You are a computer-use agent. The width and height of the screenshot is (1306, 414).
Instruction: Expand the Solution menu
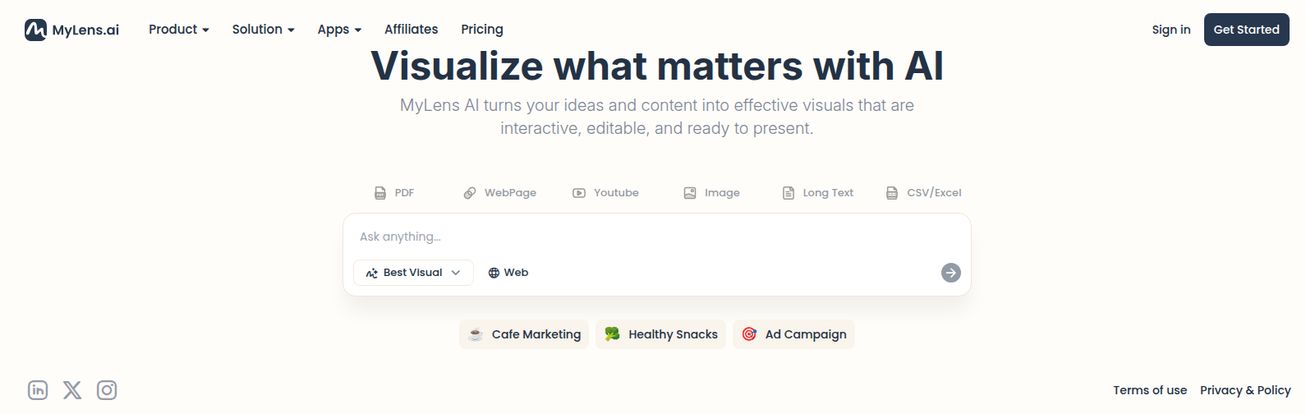[x=263, y=30]
